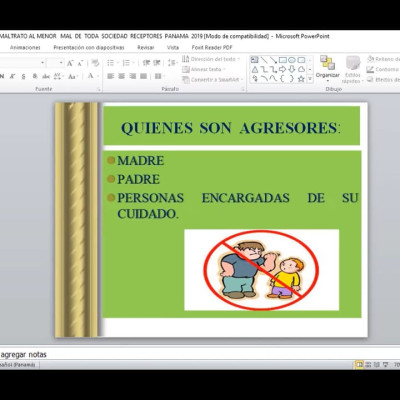The width and height of the screenshot is (400, 400).
Task: Click Convertir a SmartArt button
Action: 212,80
